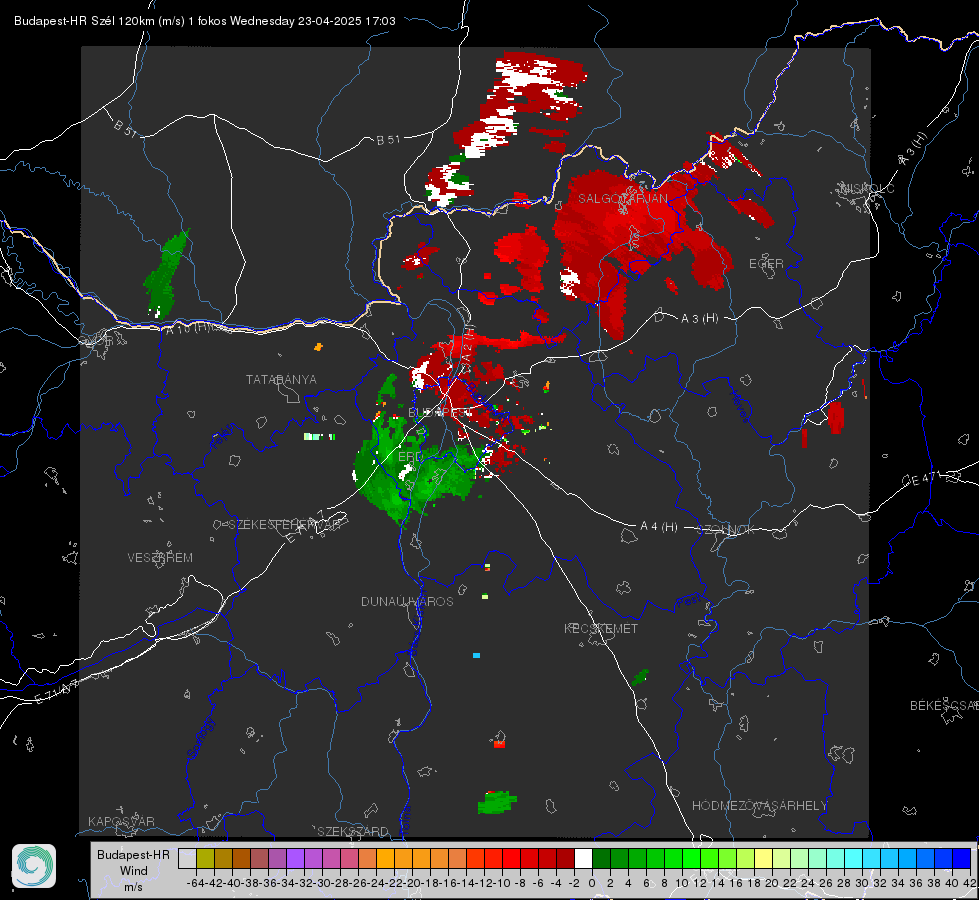Viewport: 979px width, 900px height.
Task: Pick the violet swatch between -34 and -32
Action: pos(295,858)
